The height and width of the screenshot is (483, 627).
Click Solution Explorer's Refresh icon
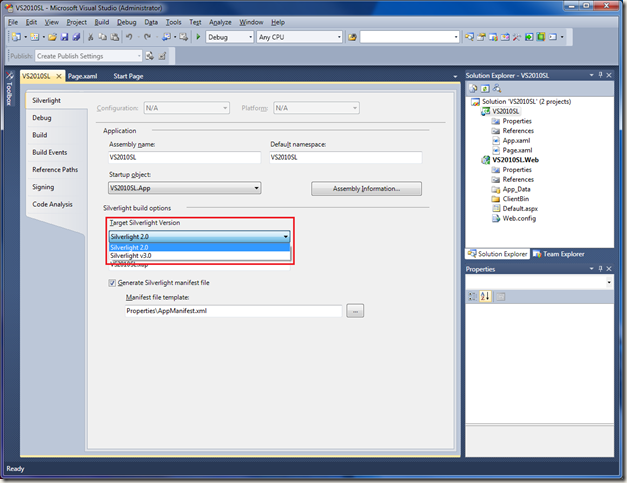click(x=485, y=88)
